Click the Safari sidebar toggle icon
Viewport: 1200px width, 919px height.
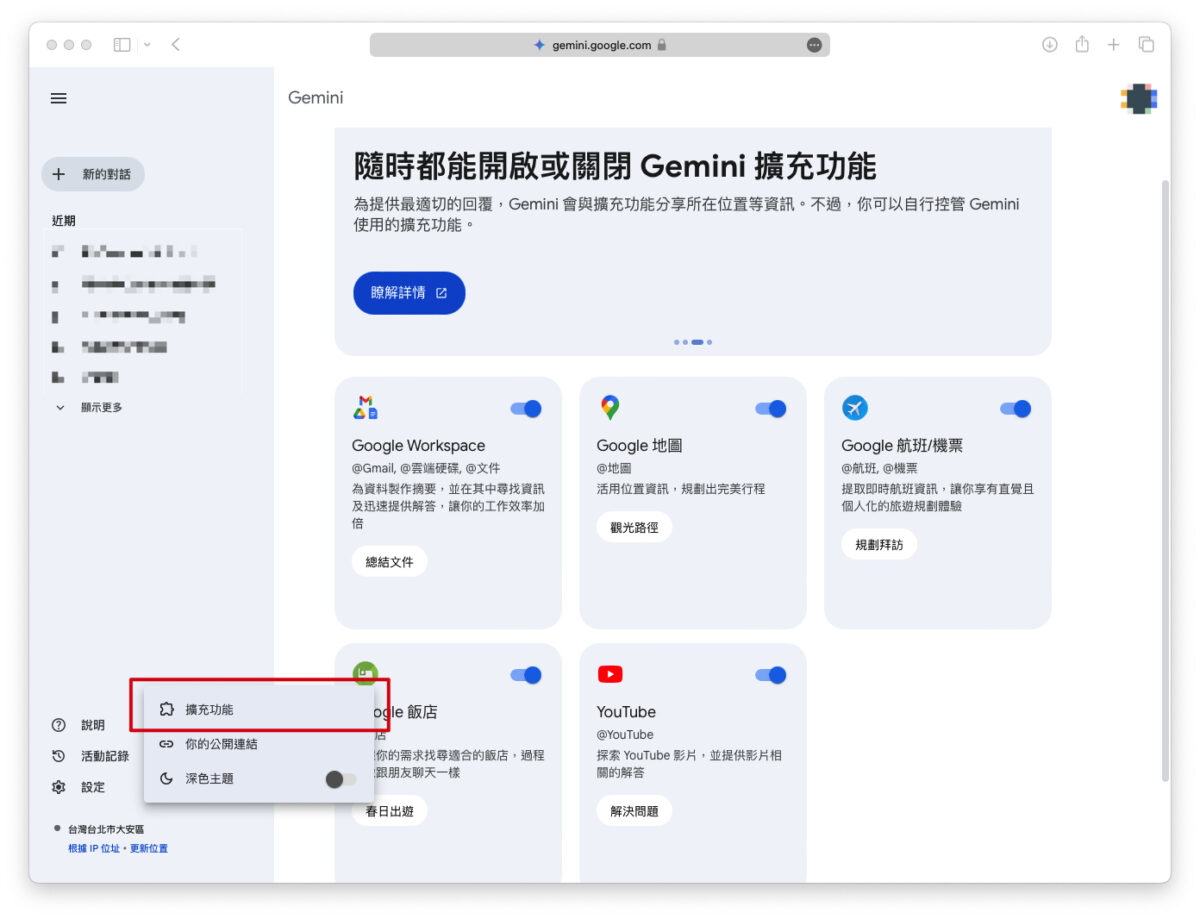(122, 45)
